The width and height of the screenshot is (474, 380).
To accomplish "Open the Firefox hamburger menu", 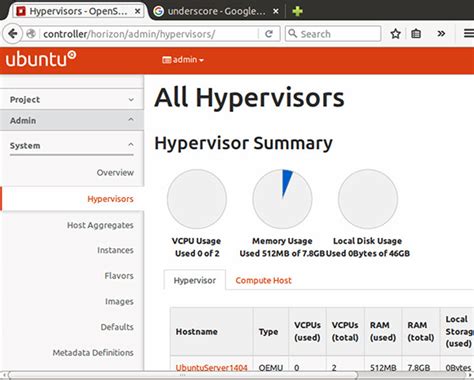I will tap(469, 34).
